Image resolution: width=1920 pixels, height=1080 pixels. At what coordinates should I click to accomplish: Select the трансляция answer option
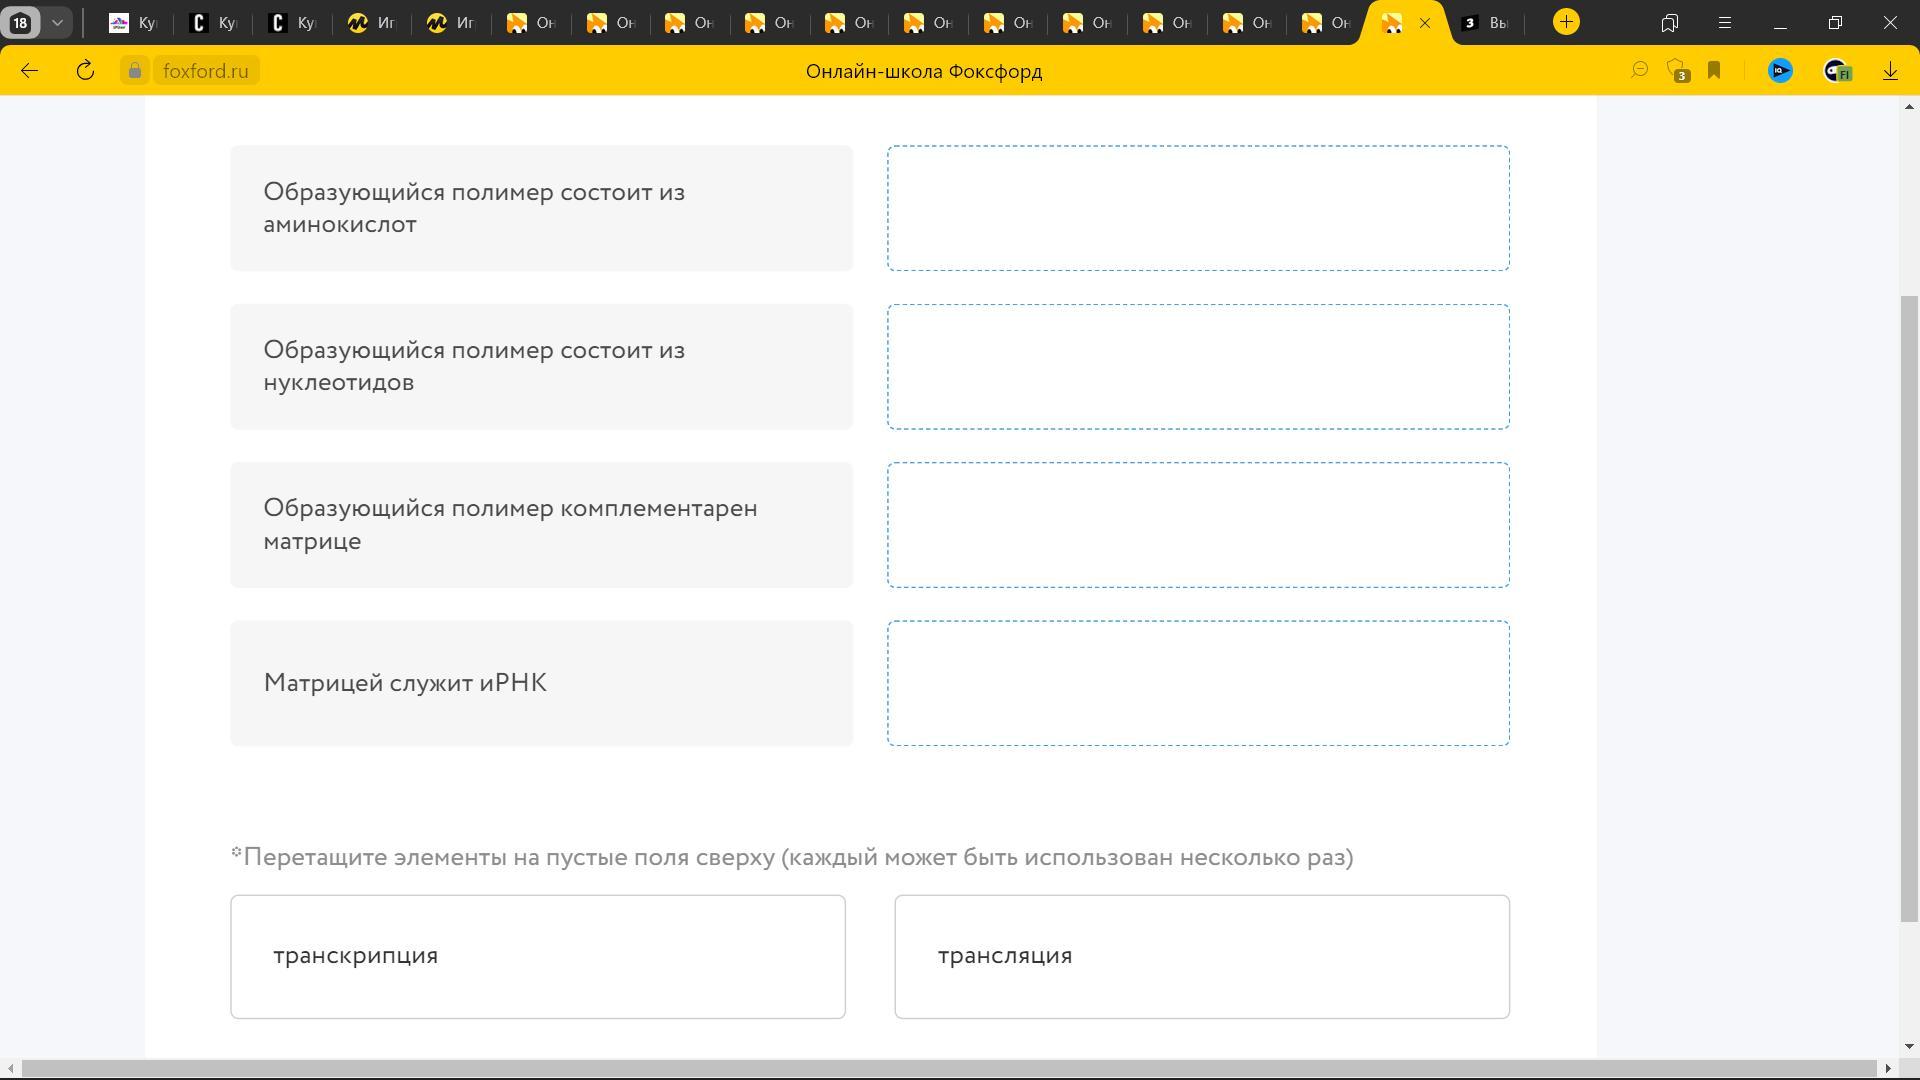click(x=1201, y=956)
